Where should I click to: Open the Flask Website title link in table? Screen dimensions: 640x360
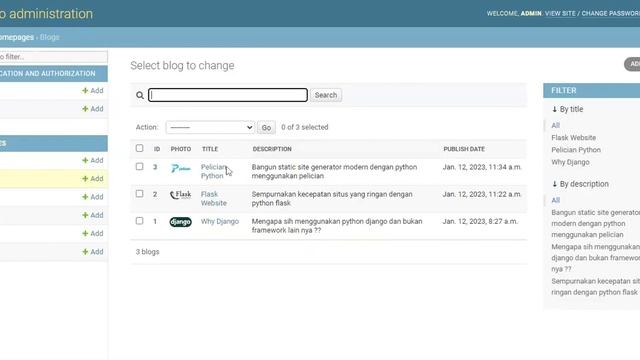click(x=213, y=198)
